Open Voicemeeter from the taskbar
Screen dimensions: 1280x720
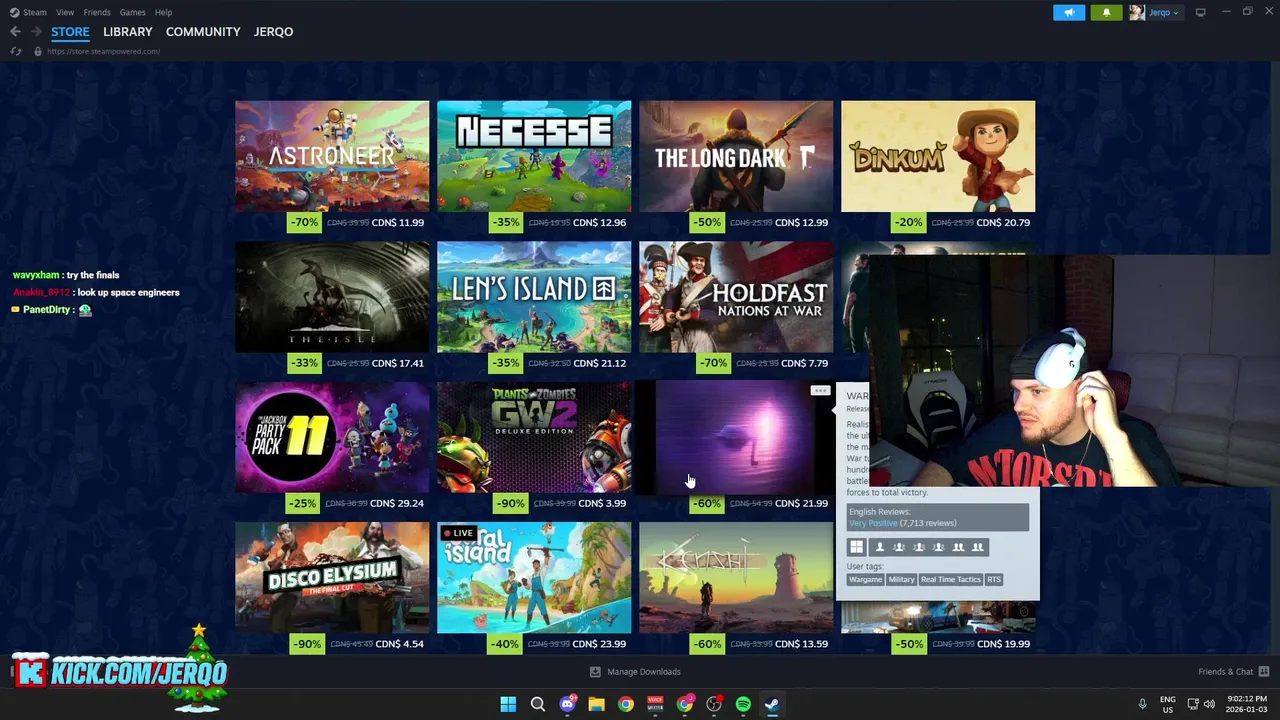655,704
